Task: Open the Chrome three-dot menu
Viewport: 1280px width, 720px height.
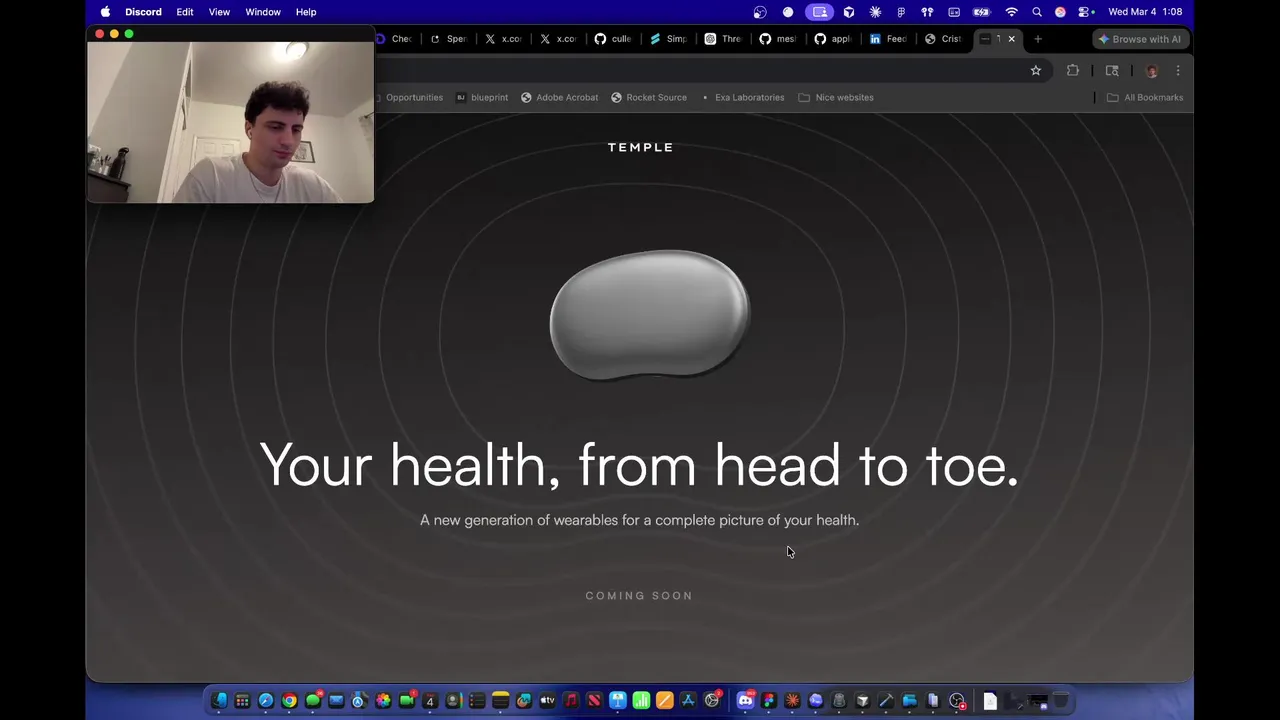Action: click(1178, 70)
